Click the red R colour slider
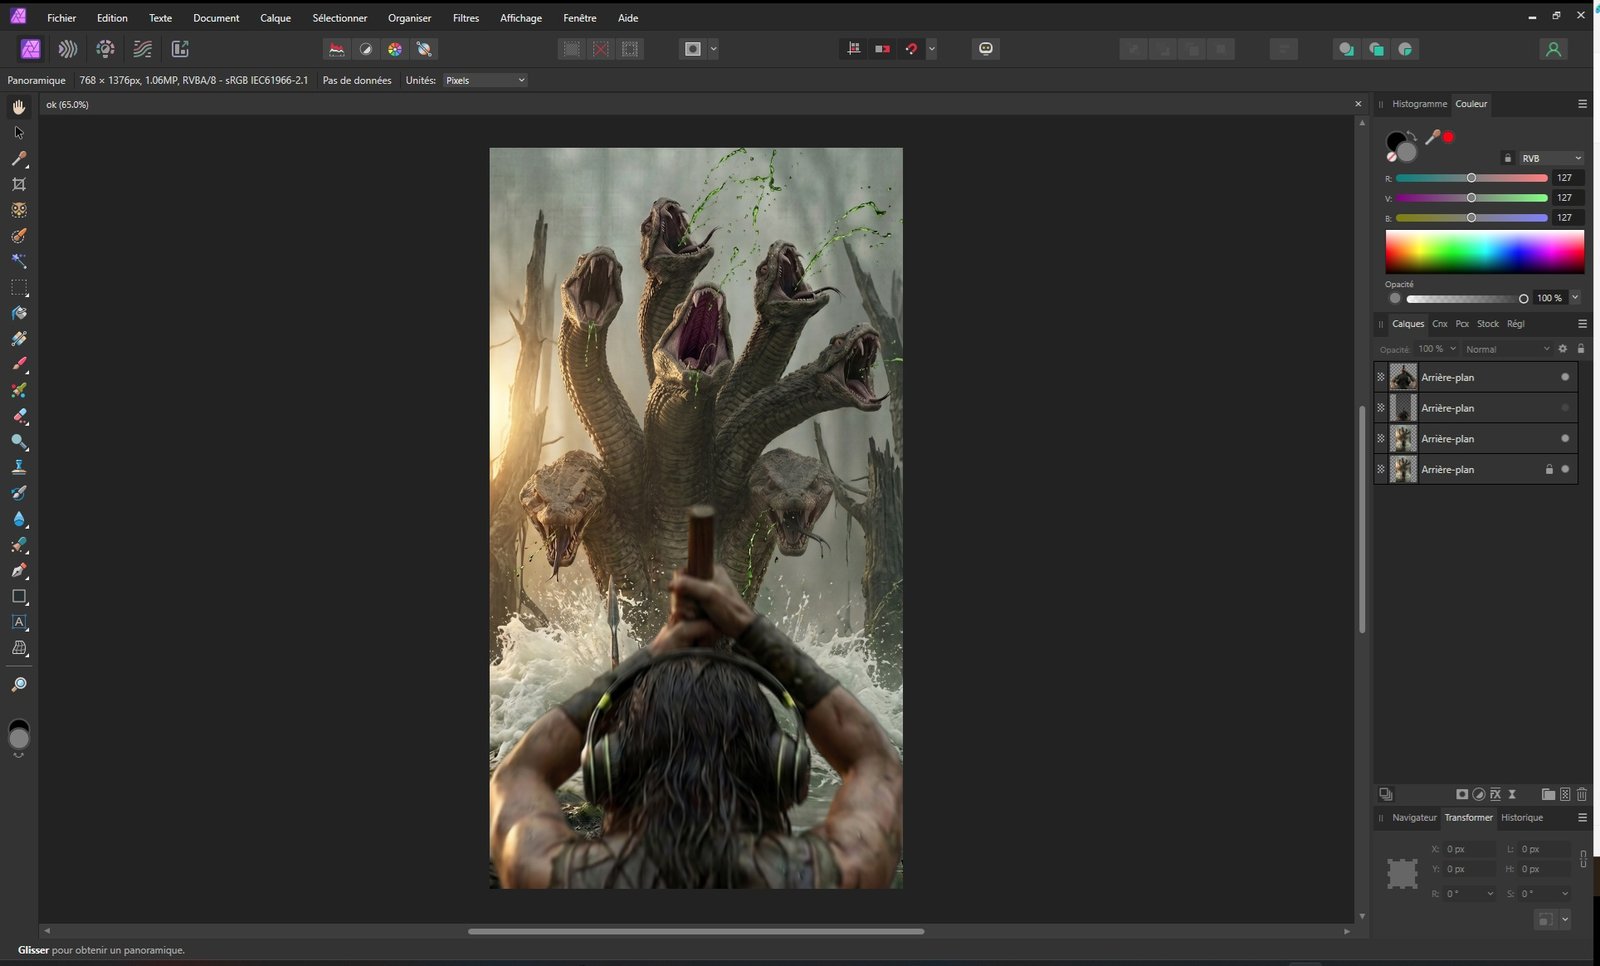The height and width of the screenshot is (966, 1600). pos(1471,178)
